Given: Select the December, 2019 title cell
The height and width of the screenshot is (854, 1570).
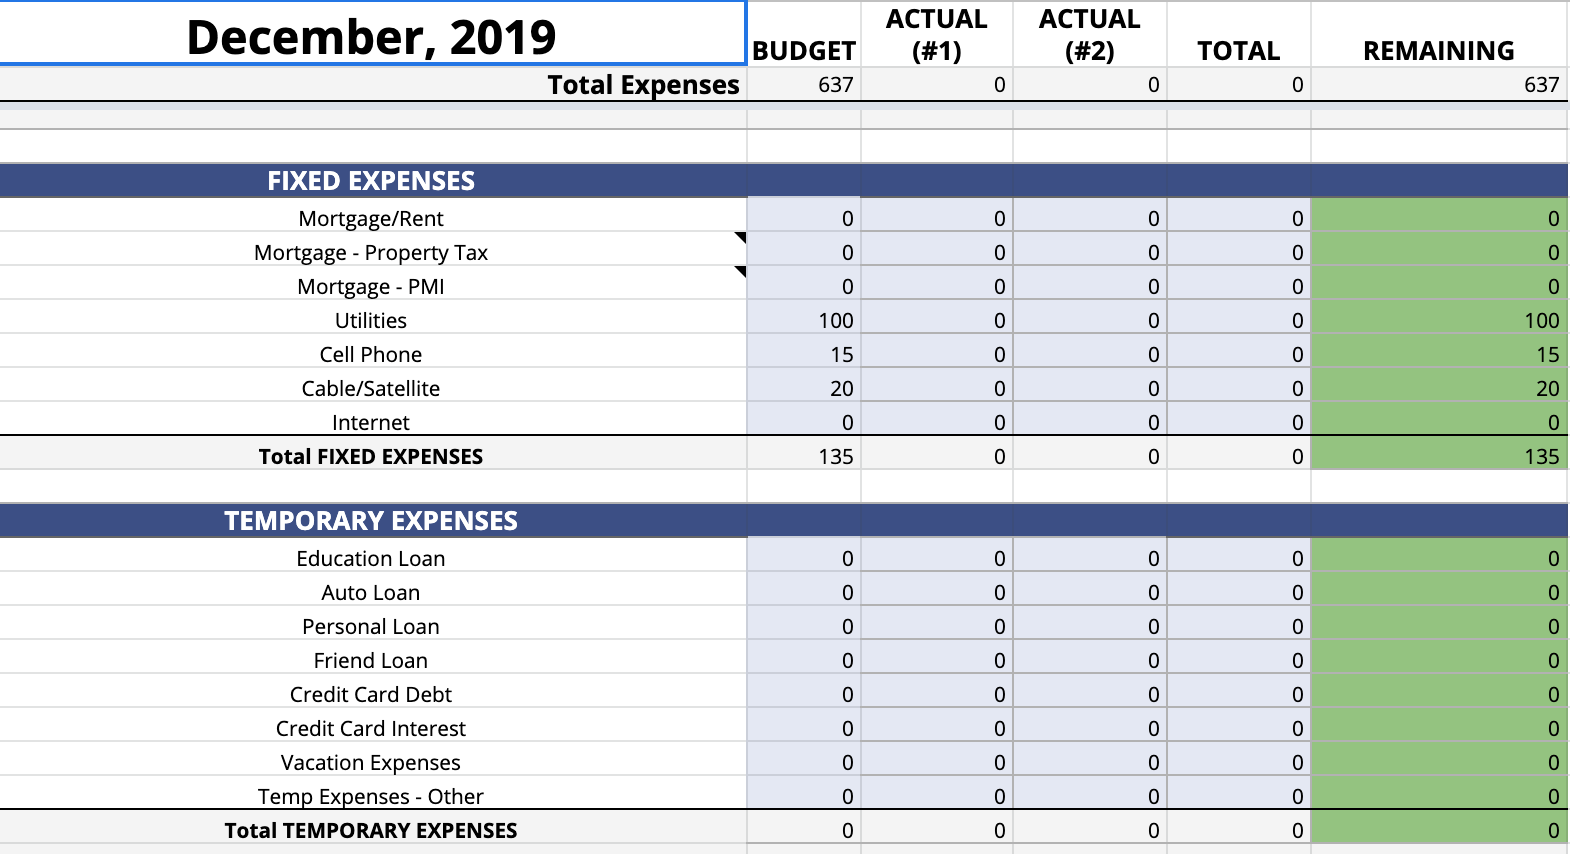Looking at the screenshot, I should point(372,34).
